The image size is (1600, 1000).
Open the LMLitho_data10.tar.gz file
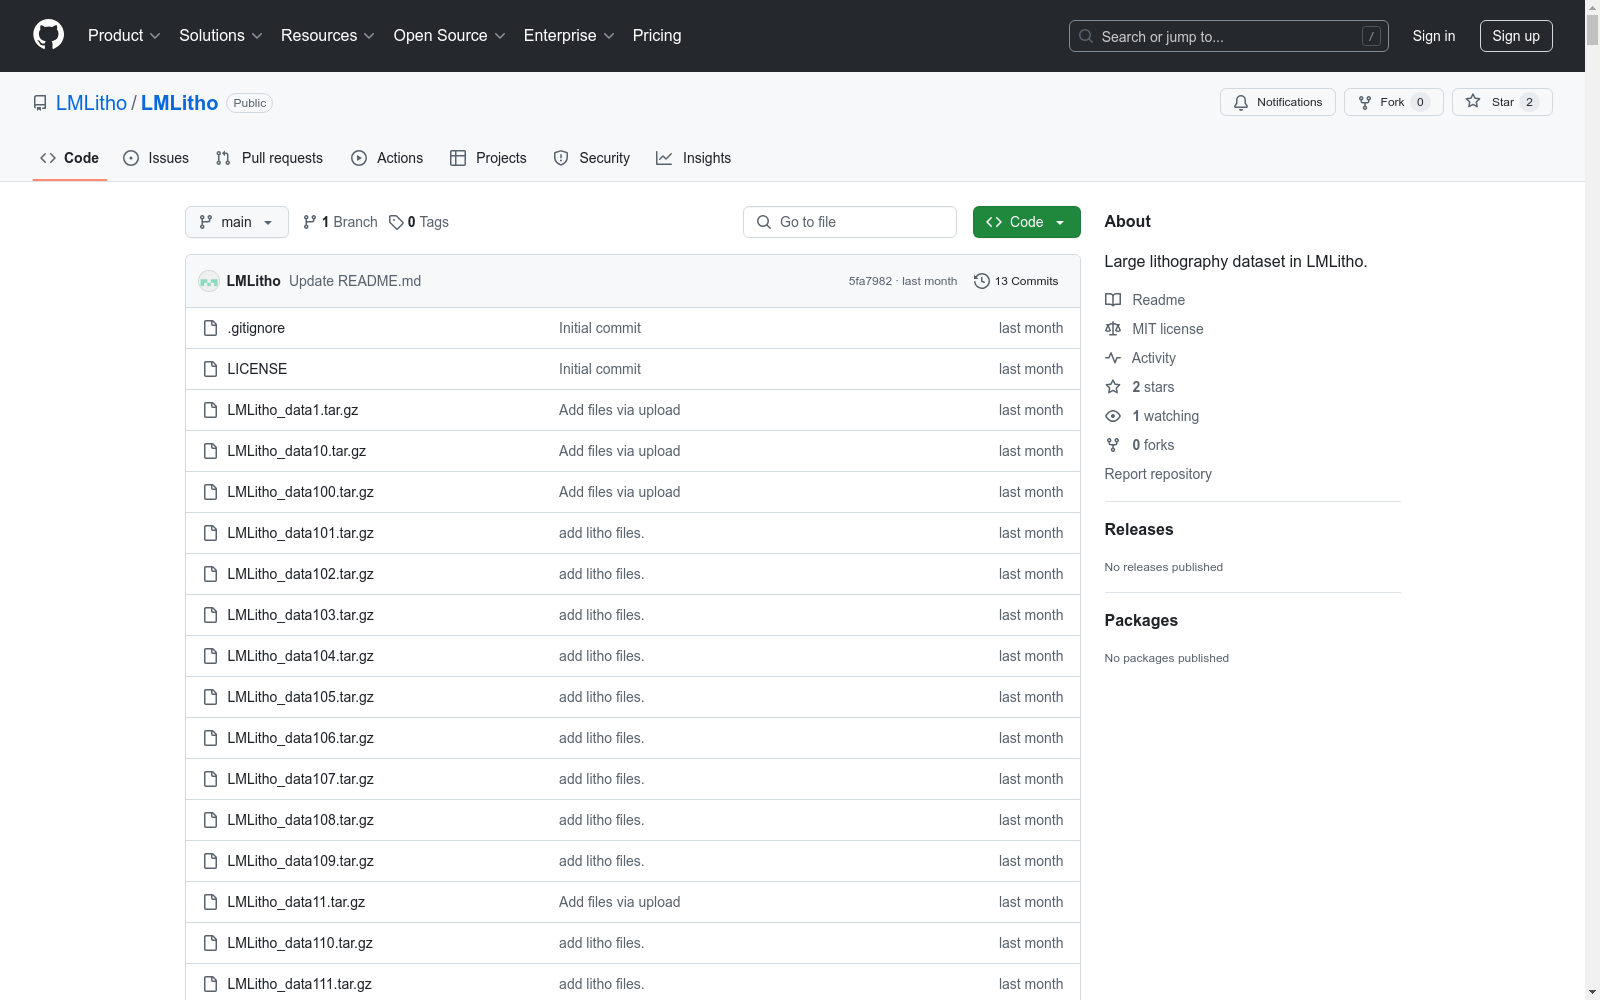pyautogui.click(x=296, y=451)
